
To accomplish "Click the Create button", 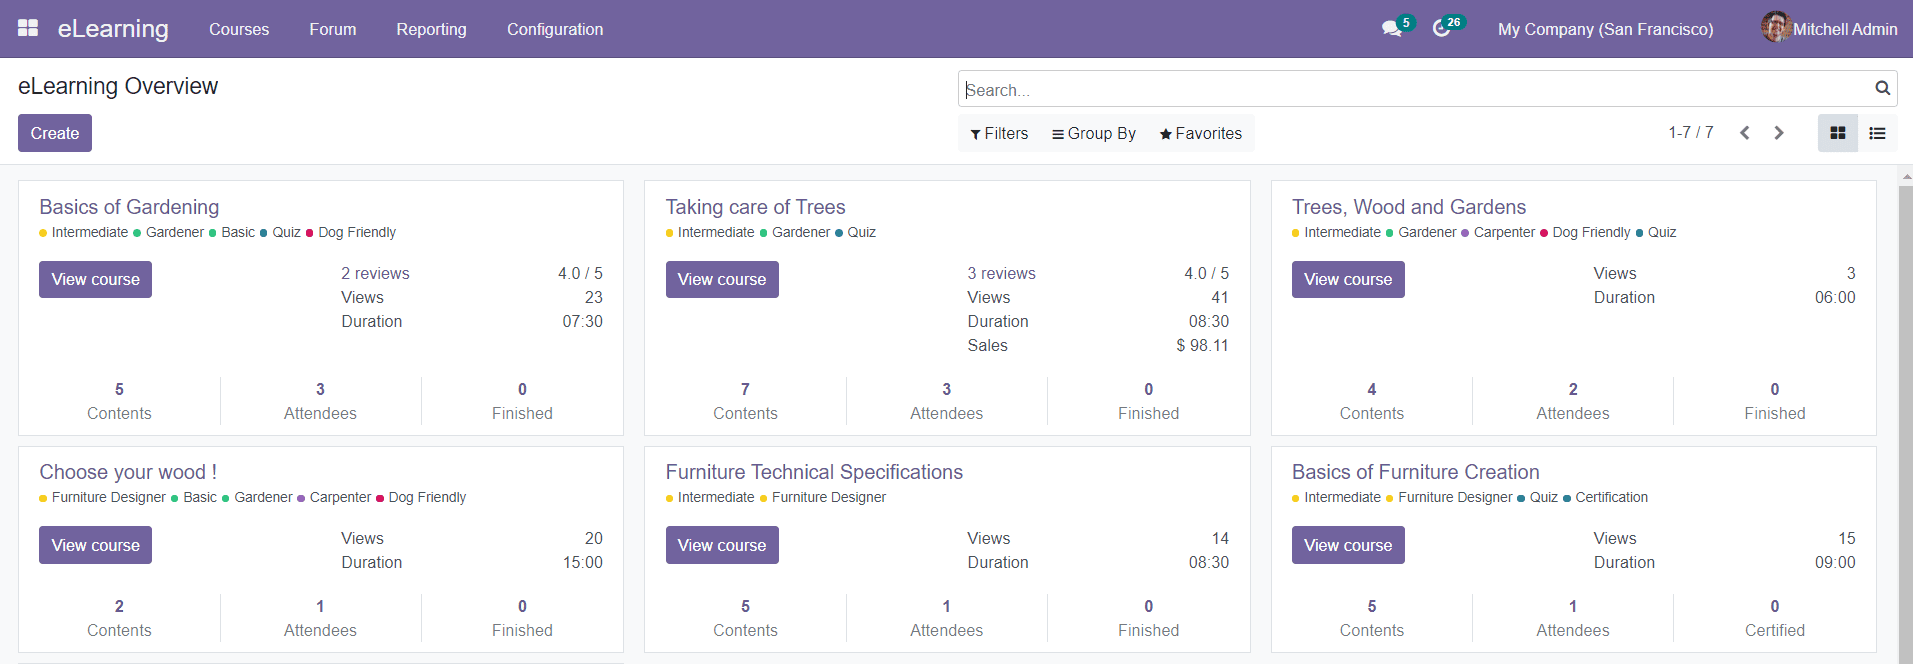I will tap(55, 133).
